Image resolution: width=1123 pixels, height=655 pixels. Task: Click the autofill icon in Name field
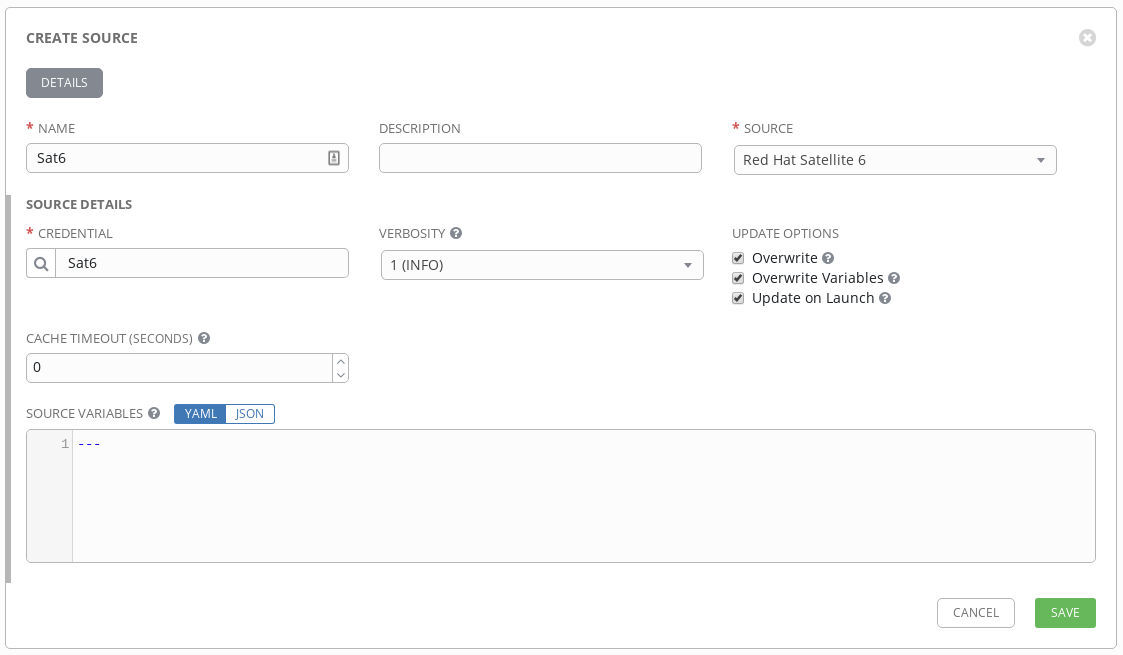[334, 158]
